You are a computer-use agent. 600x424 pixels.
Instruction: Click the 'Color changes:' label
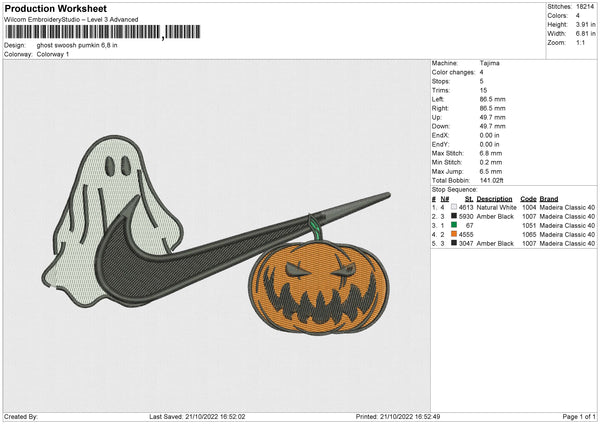453,72
